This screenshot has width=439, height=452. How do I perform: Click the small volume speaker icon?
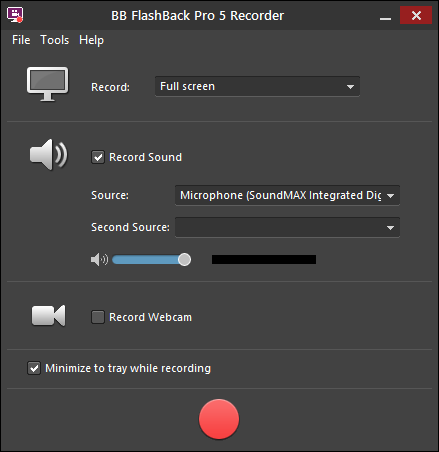click(99, 259)
